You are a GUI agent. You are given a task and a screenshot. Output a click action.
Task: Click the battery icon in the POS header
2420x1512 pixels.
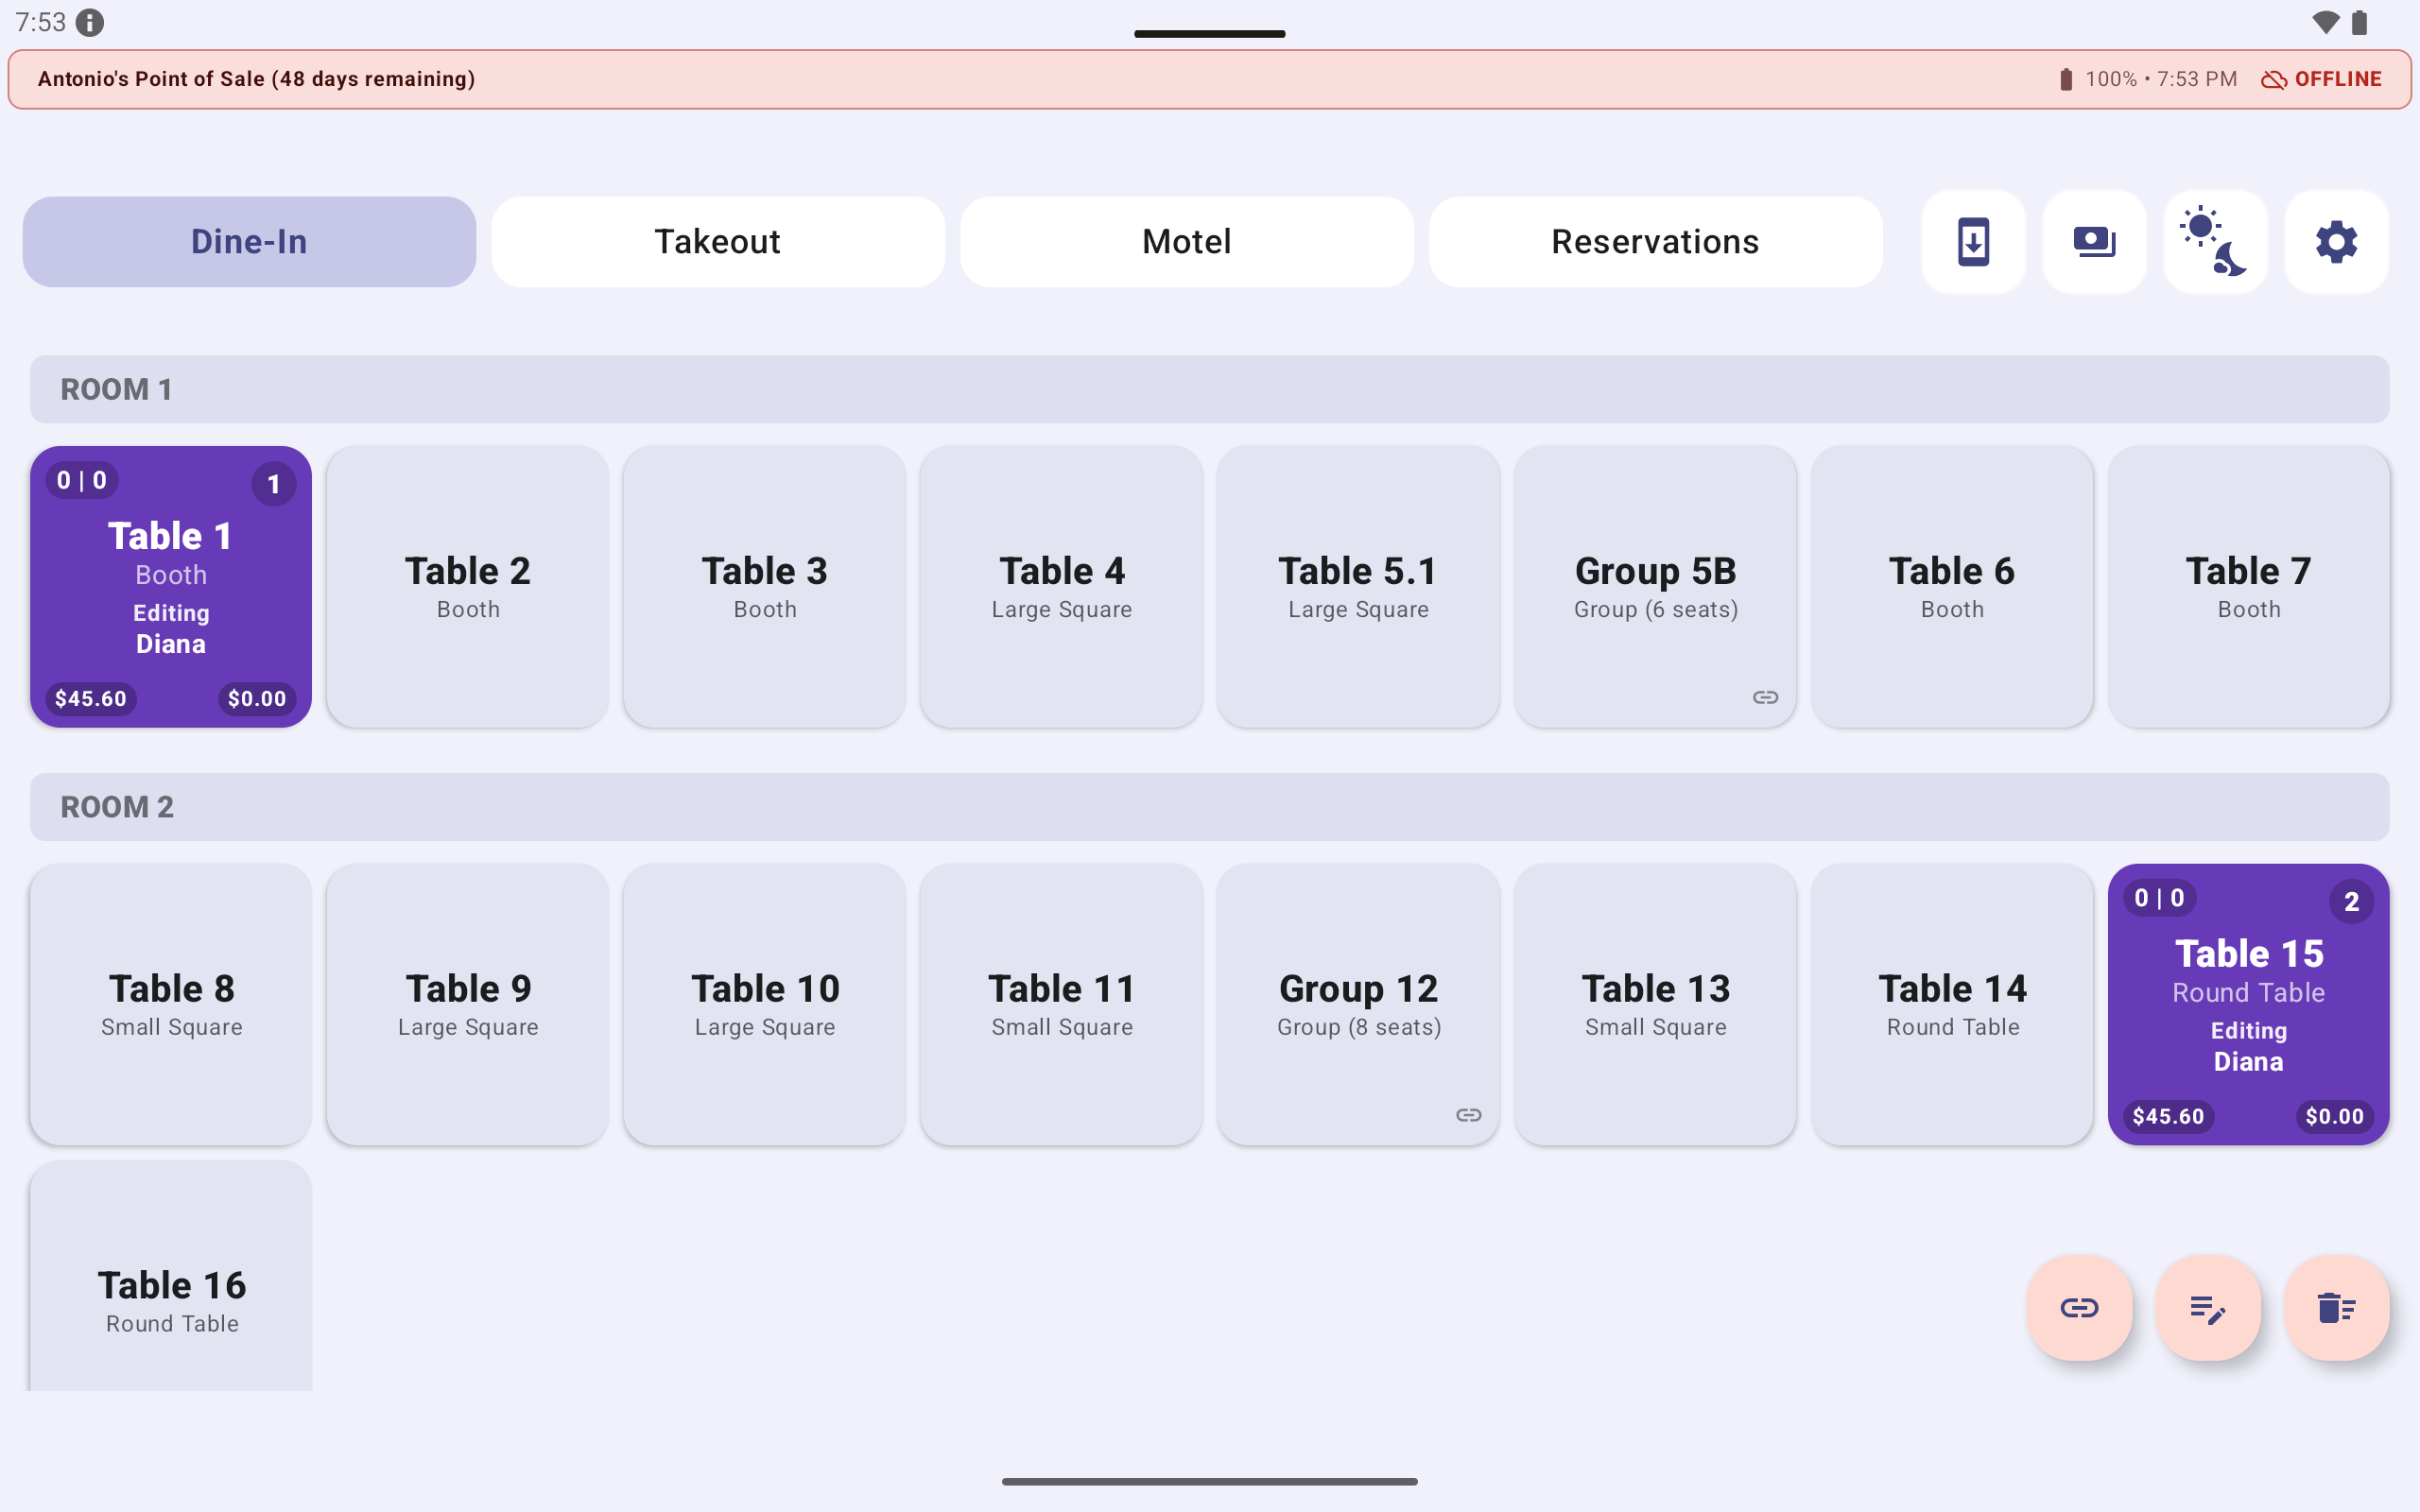2066,79
